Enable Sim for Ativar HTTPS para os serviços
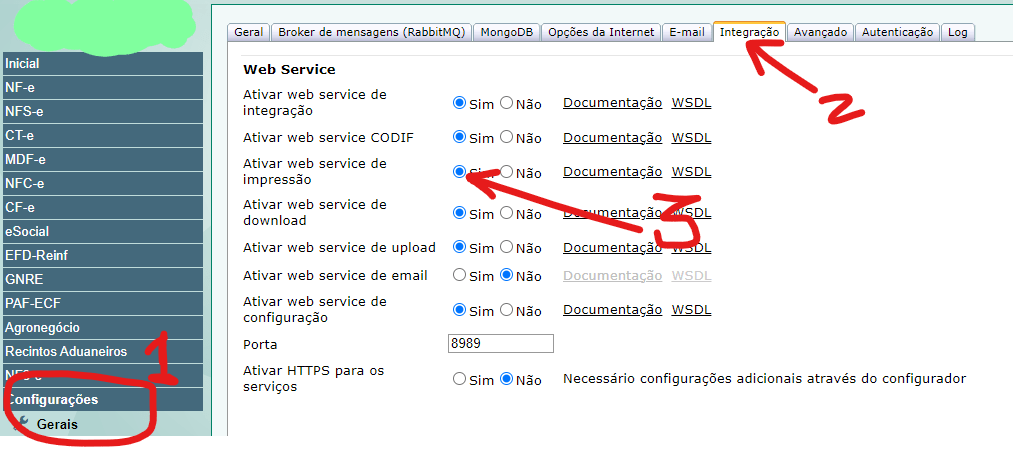Screen dimensions: 1013x456 click(x=460, y=379)
